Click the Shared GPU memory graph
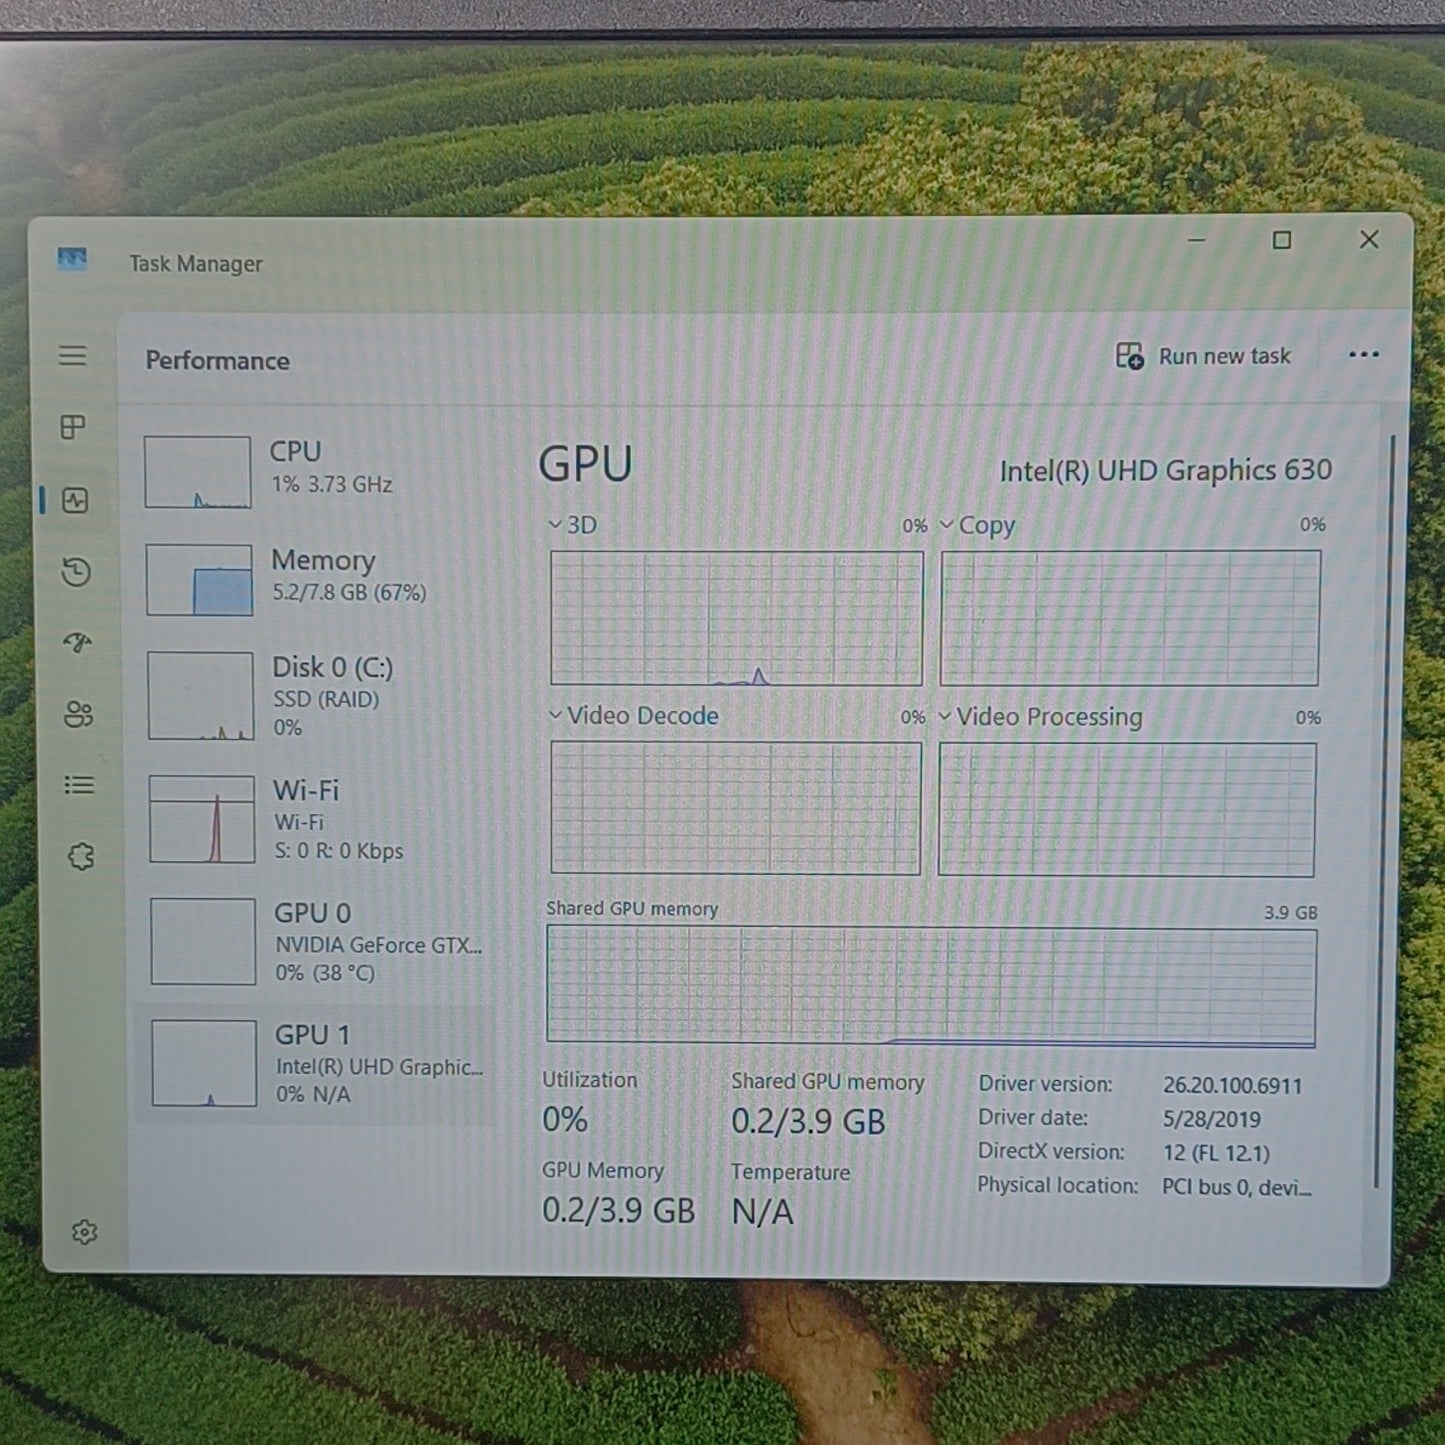 tap(931, 986)
